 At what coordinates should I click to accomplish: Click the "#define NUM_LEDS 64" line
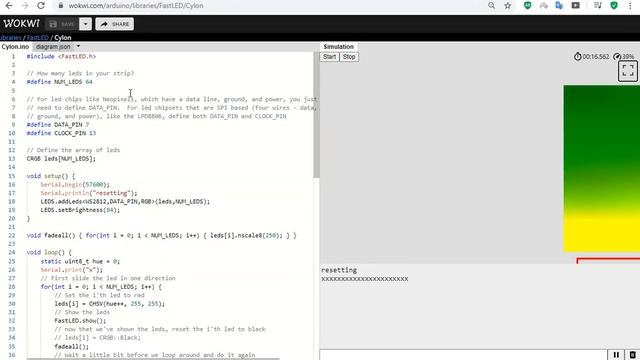click(x=60, y=82)
